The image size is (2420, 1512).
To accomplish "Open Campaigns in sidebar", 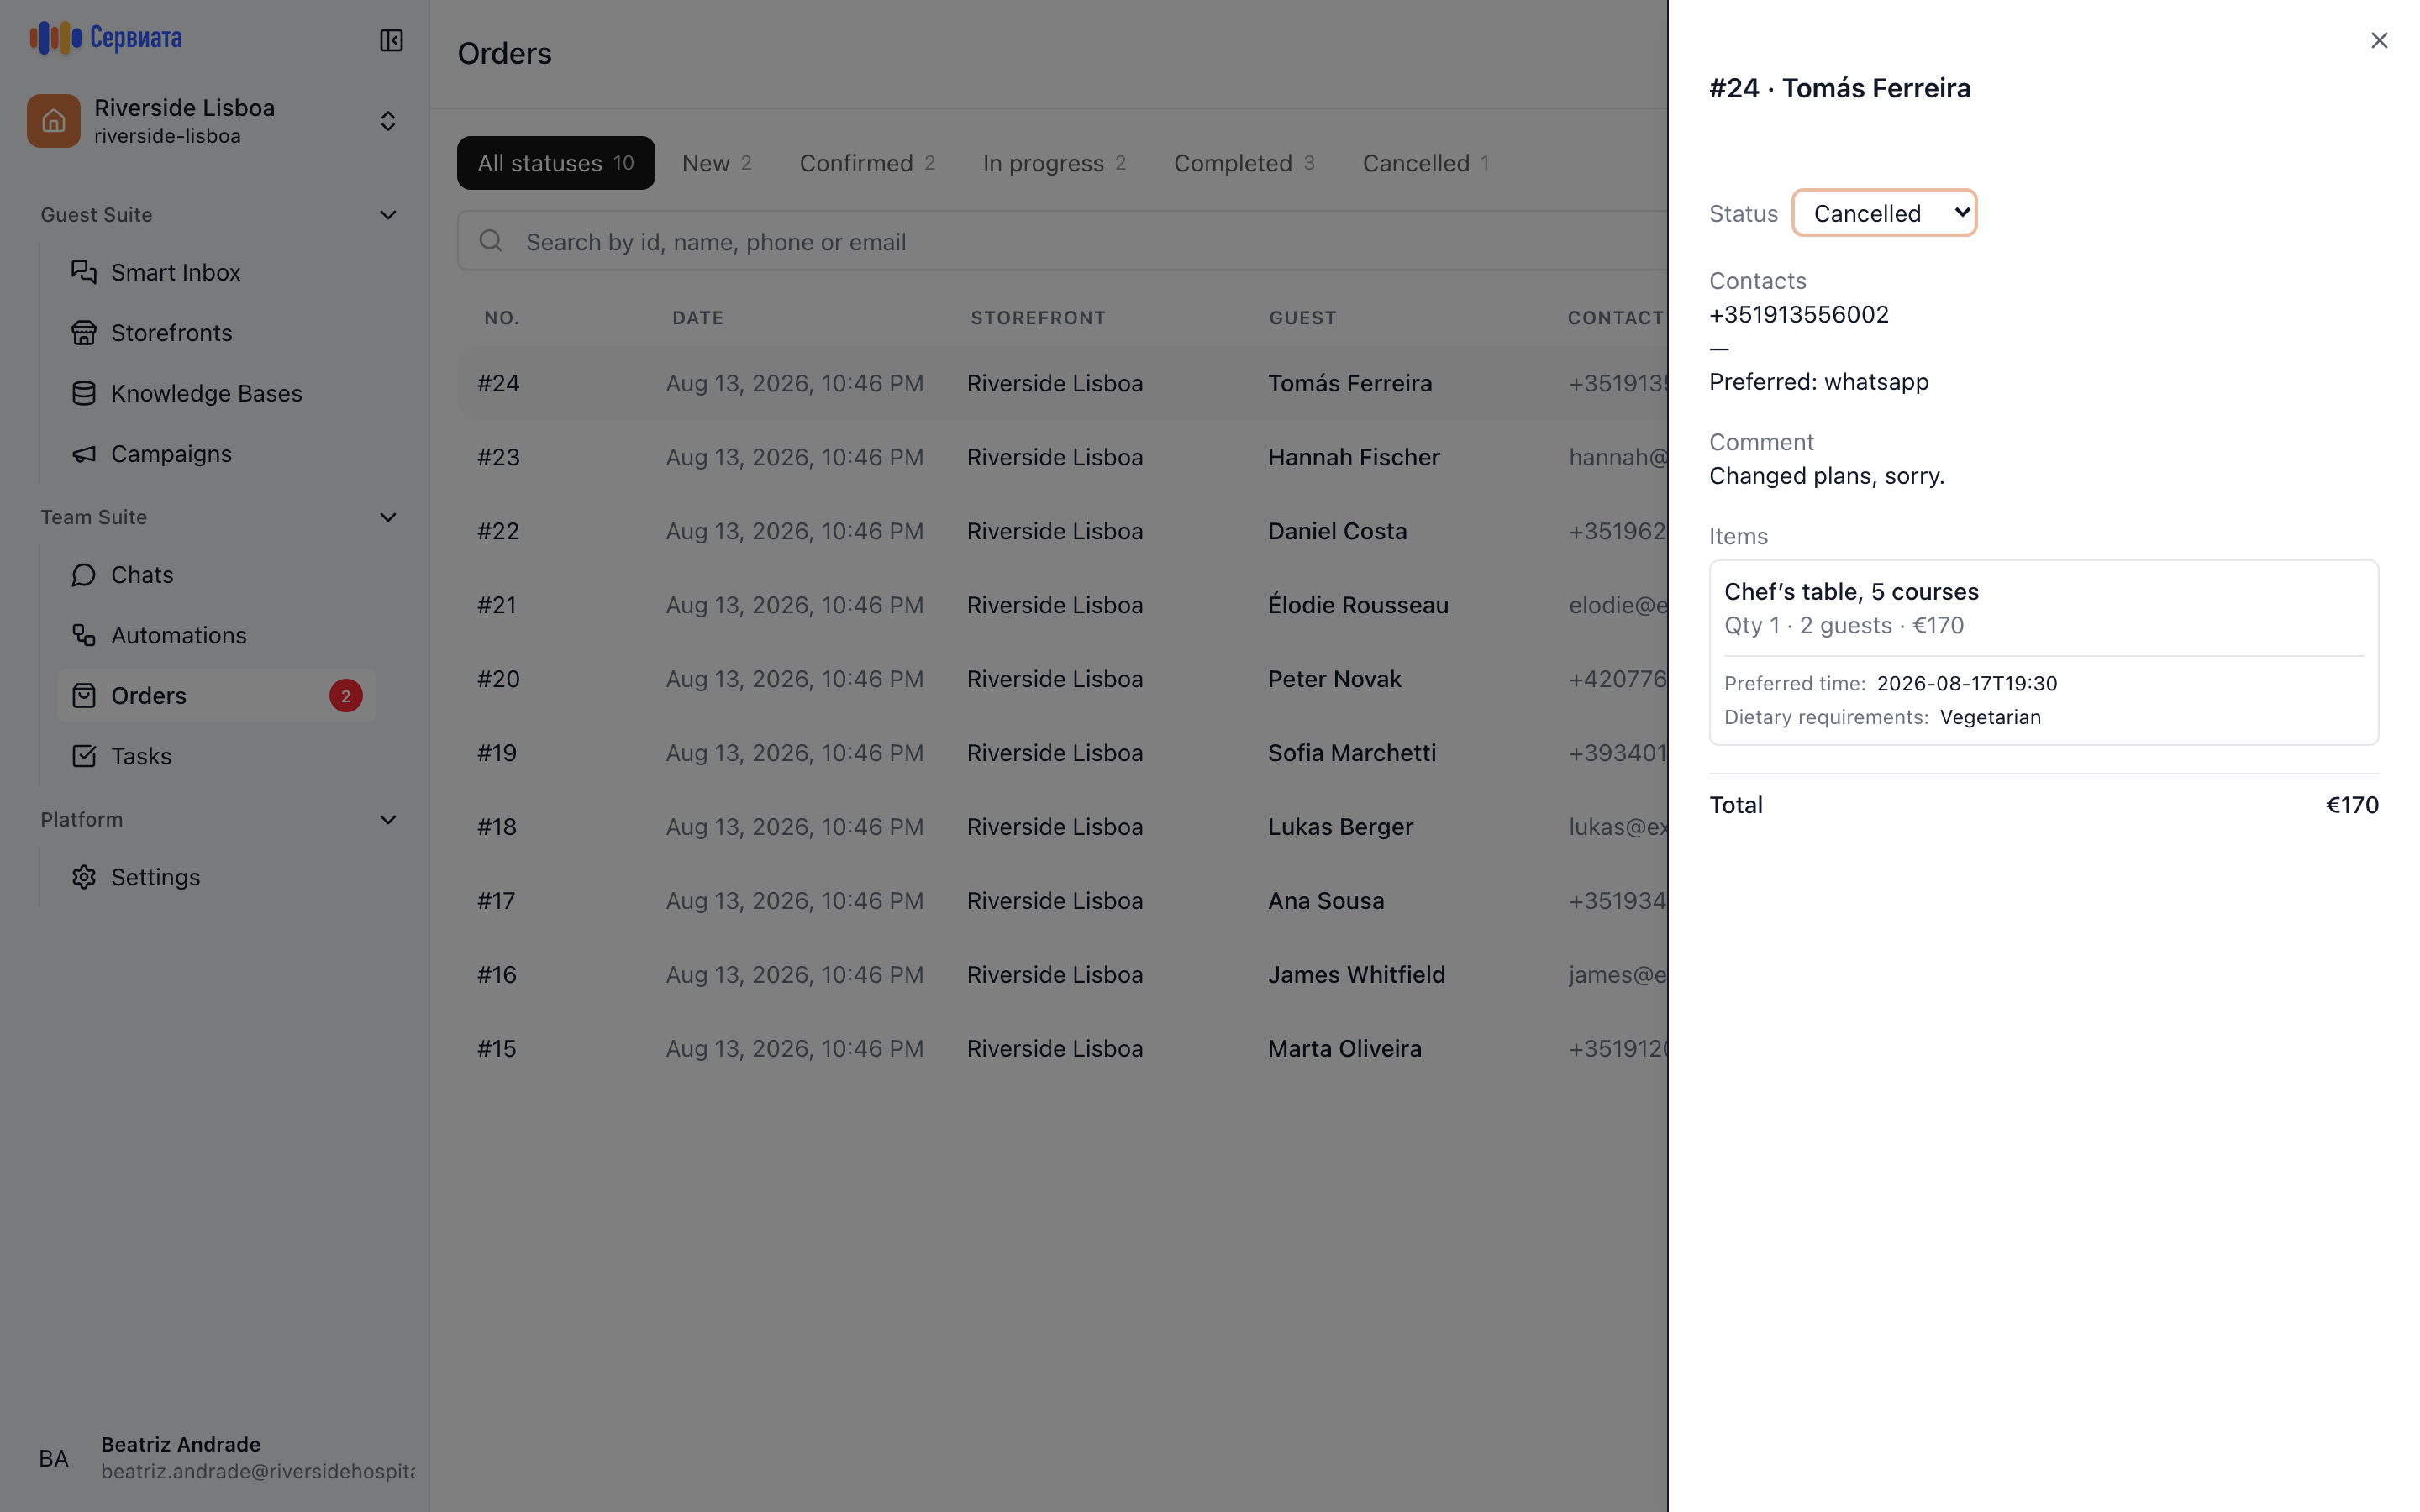I will [217, 453].
